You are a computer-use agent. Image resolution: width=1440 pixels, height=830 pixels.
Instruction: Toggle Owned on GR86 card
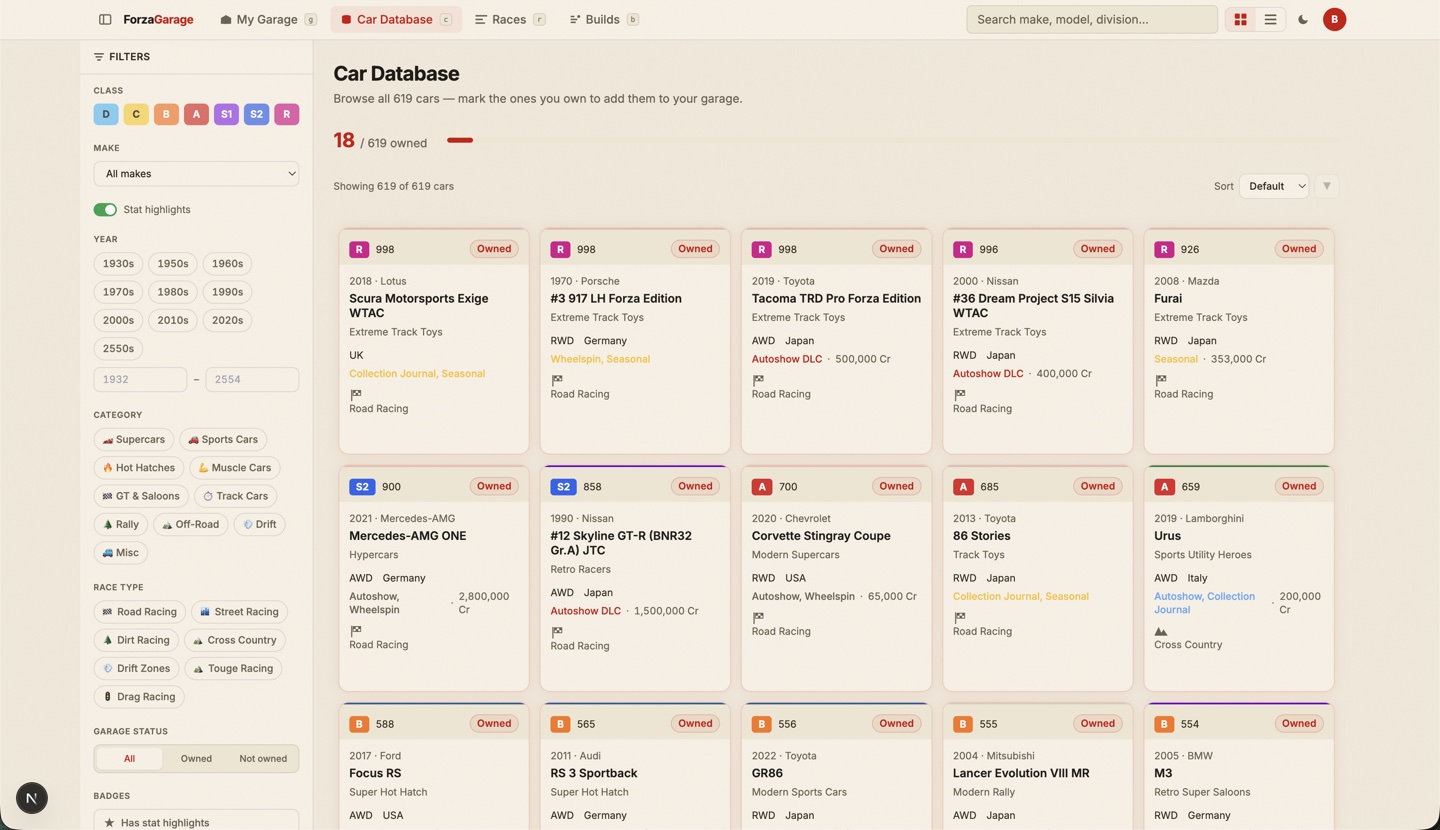click(x=896, y=724)
